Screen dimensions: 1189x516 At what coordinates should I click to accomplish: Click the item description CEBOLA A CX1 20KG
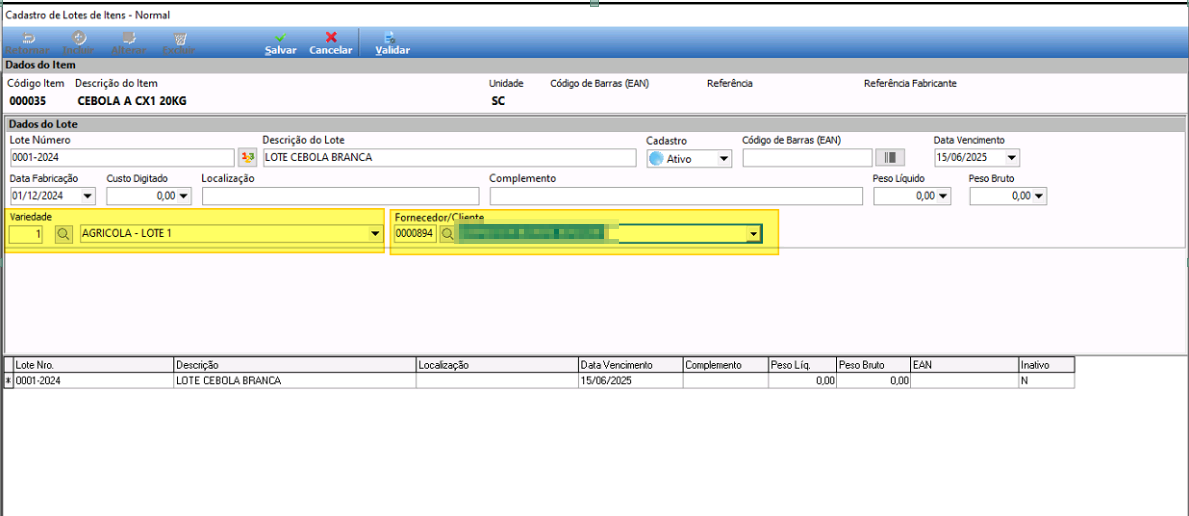(130, 100)
